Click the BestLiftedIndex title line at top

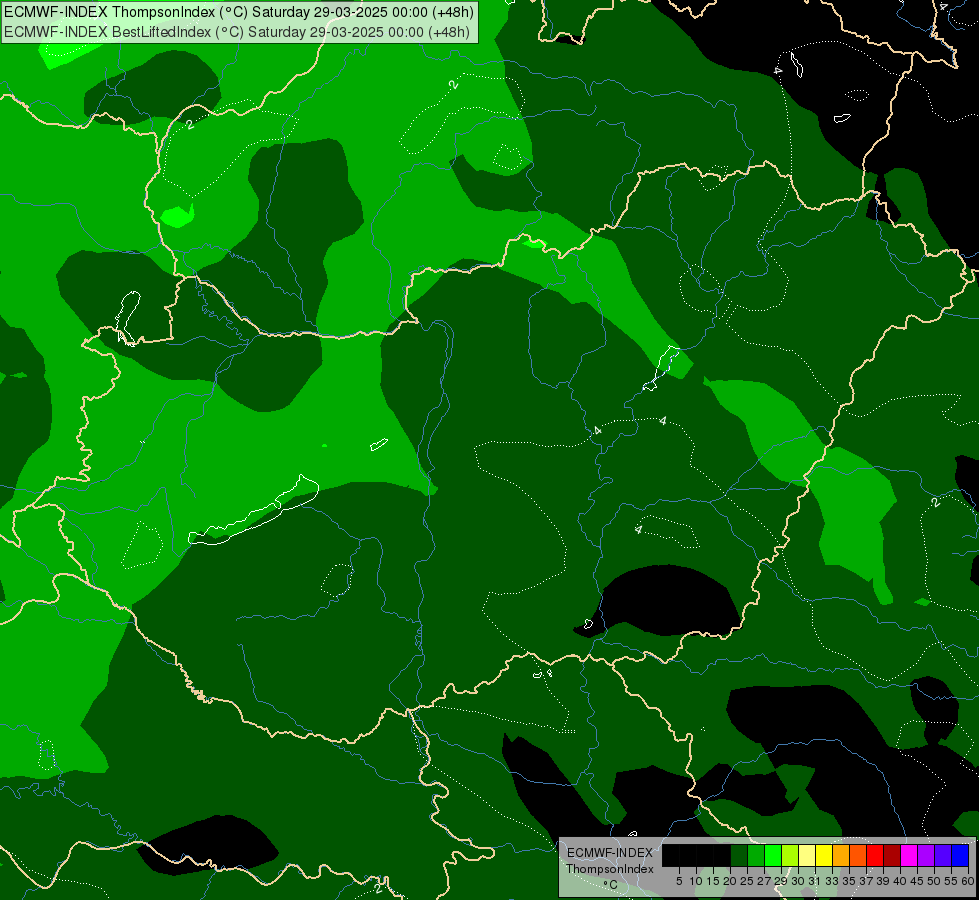click(237, 32)
